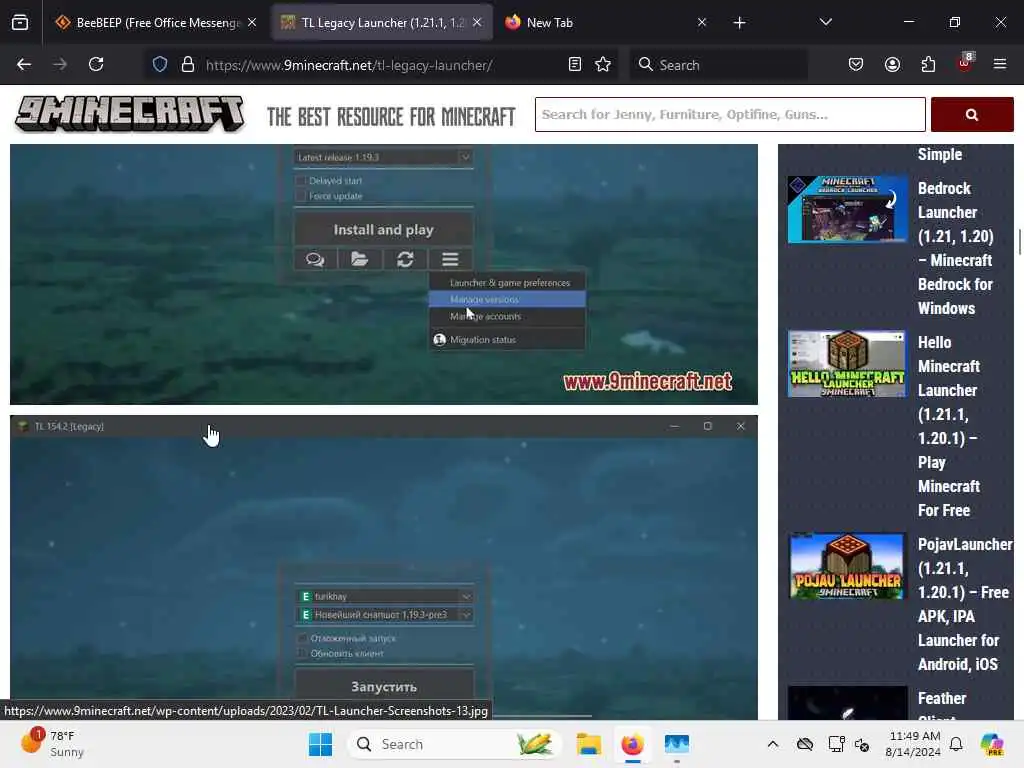
Task: Click the Hello Minecraft Launcher thumbnail
Action: (x=847, y=364)
